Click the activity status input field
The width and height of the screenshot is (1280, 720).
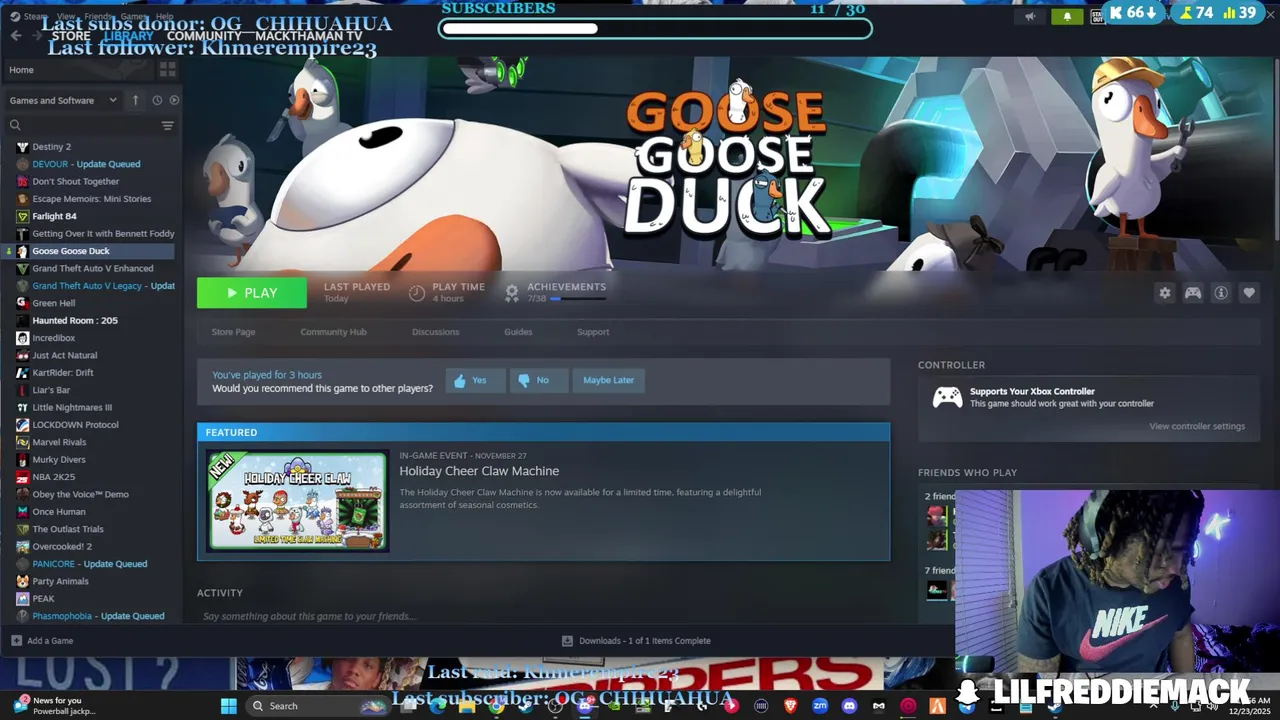pyautogui.click(x=543, y=616)
